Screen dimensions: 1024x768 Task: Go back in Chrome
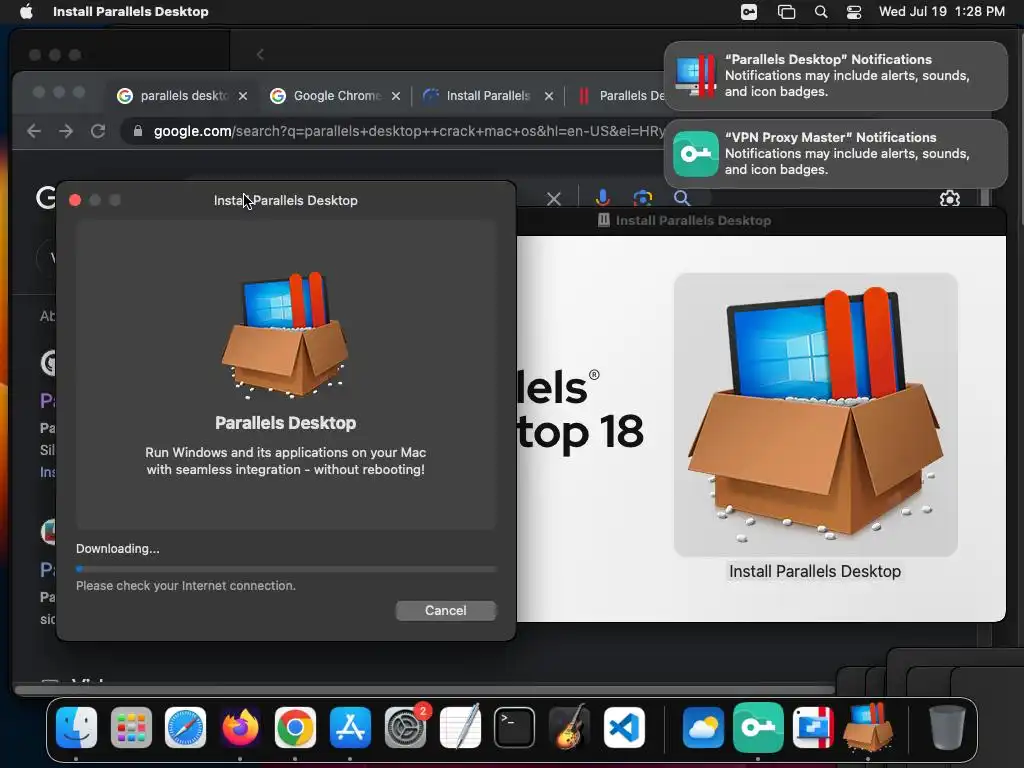34,131
